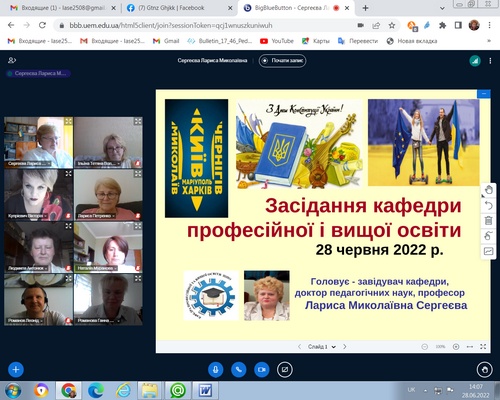The image size is (500, 400).
Task: Open the Bulletin_17_46_Ped bookmark
Action: tap(220, 41)
